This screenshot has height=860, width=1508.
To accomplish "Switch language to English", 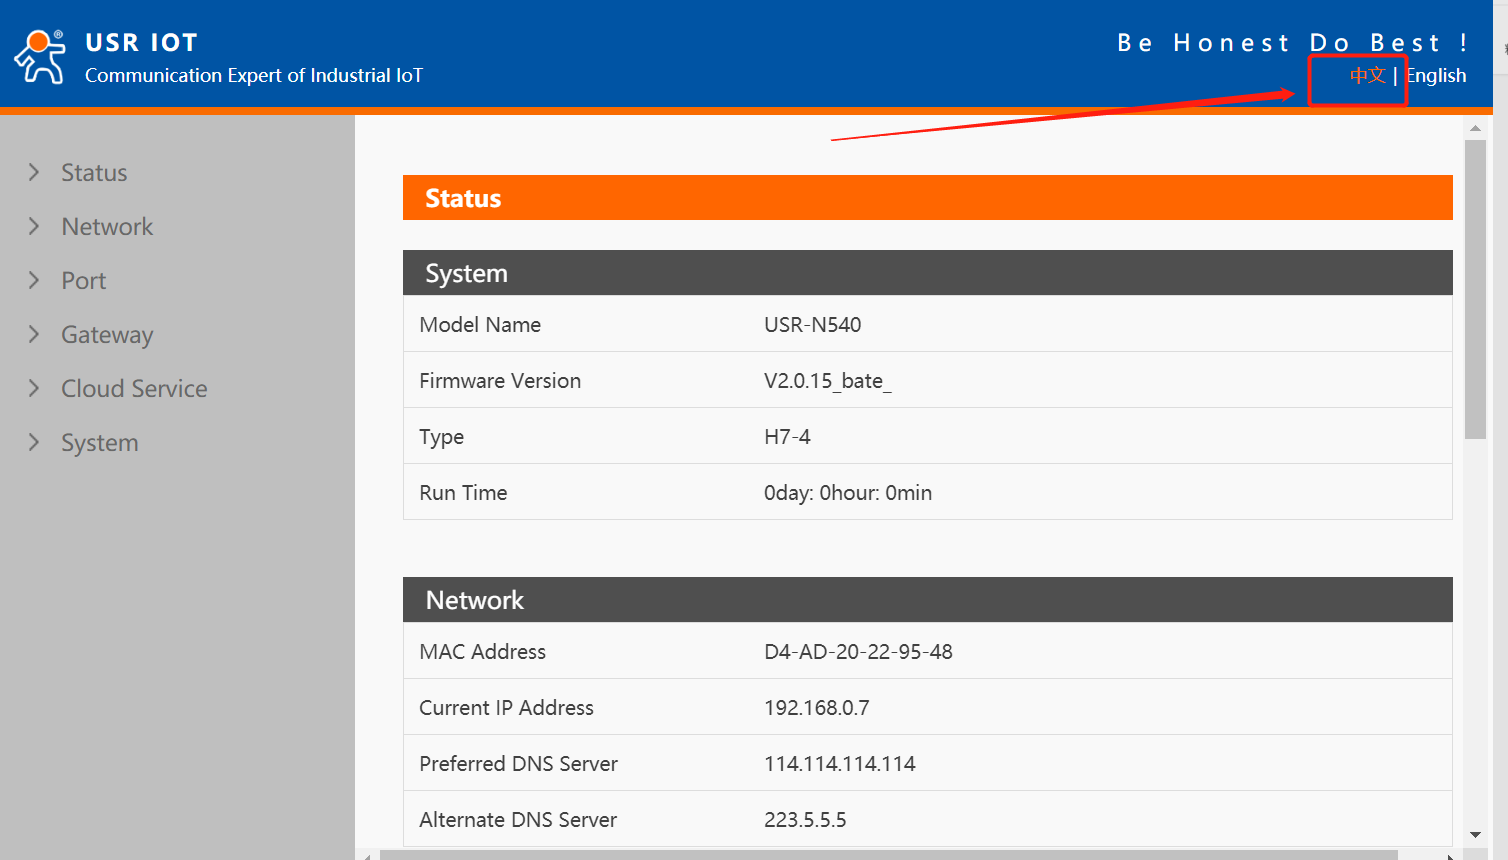I will (1437, 76).
